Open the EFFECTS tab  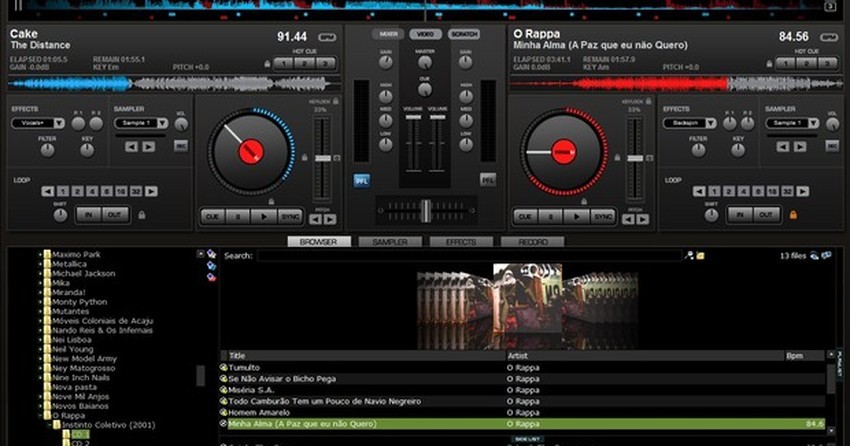(x=461, y=242)
